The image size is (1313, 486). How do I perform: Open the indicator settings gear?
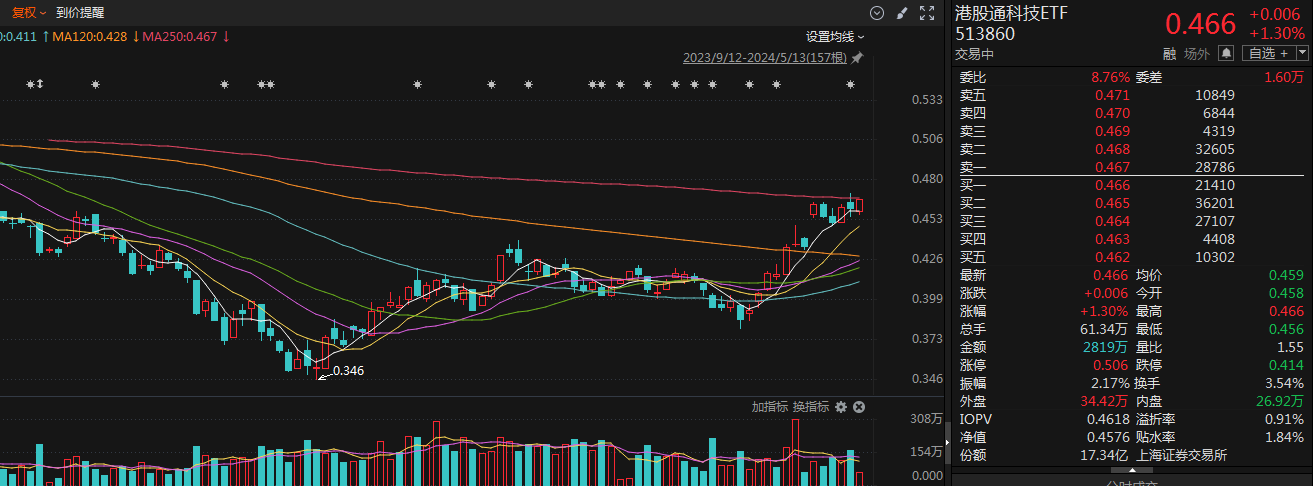pyautogui.click(x=841, y=407)
